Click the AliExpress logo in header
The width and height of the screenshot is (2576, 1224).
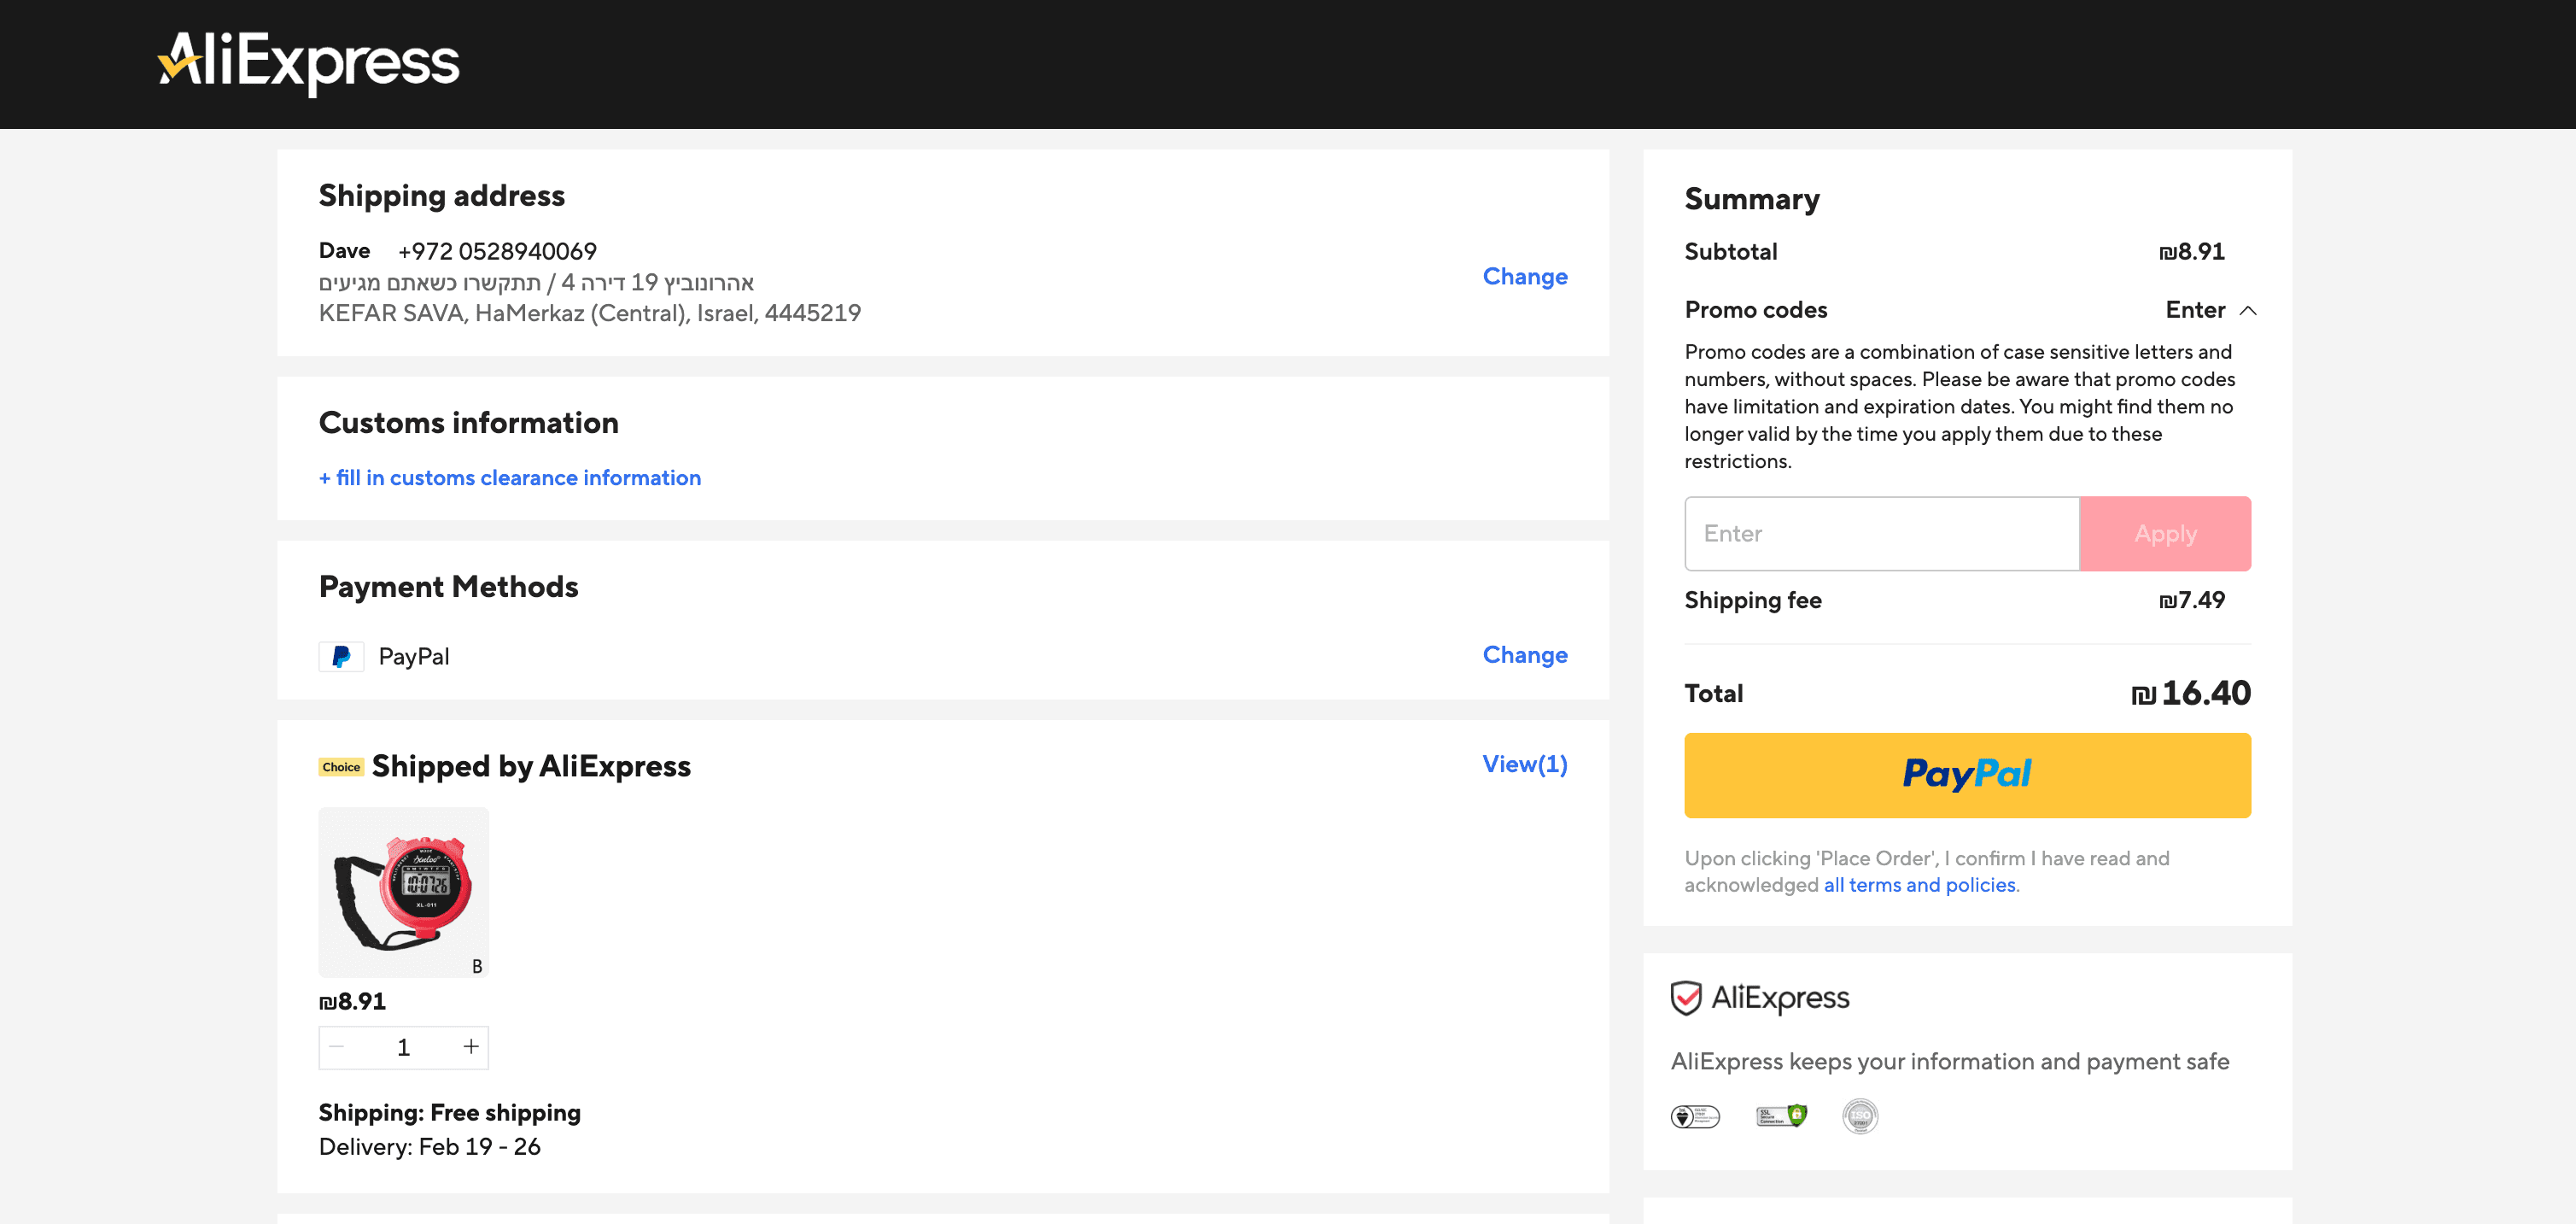(x=308, y=62)
